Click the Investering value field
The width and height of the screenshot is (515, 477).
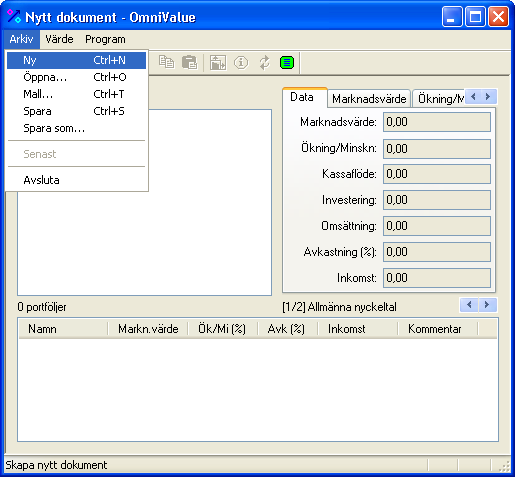(x=437, y=200)
